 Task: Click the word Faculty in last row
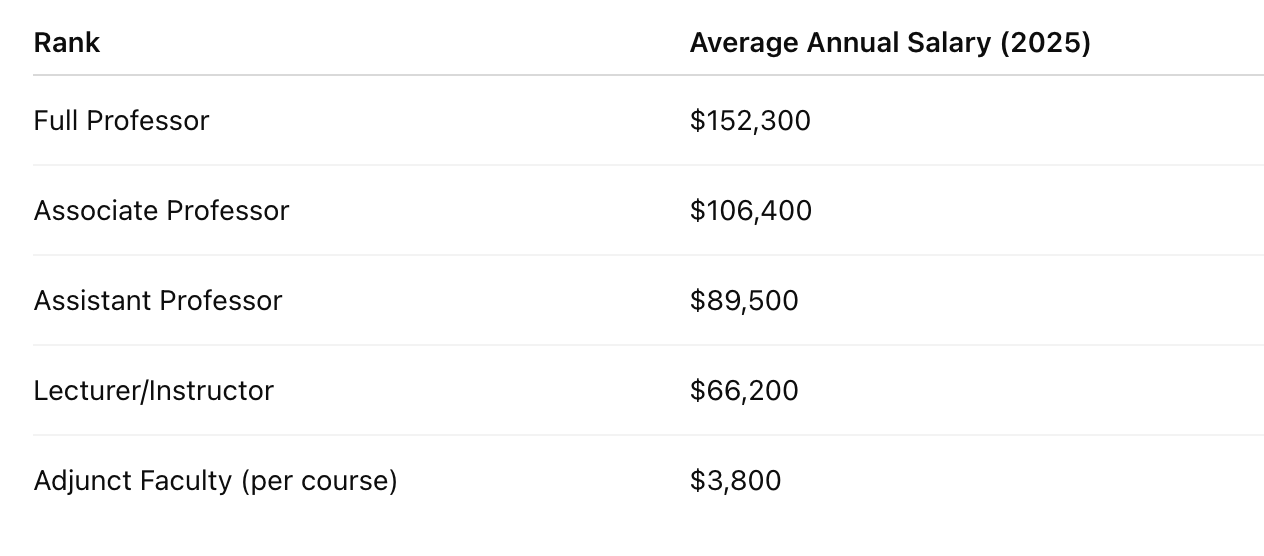coord(186,482)
